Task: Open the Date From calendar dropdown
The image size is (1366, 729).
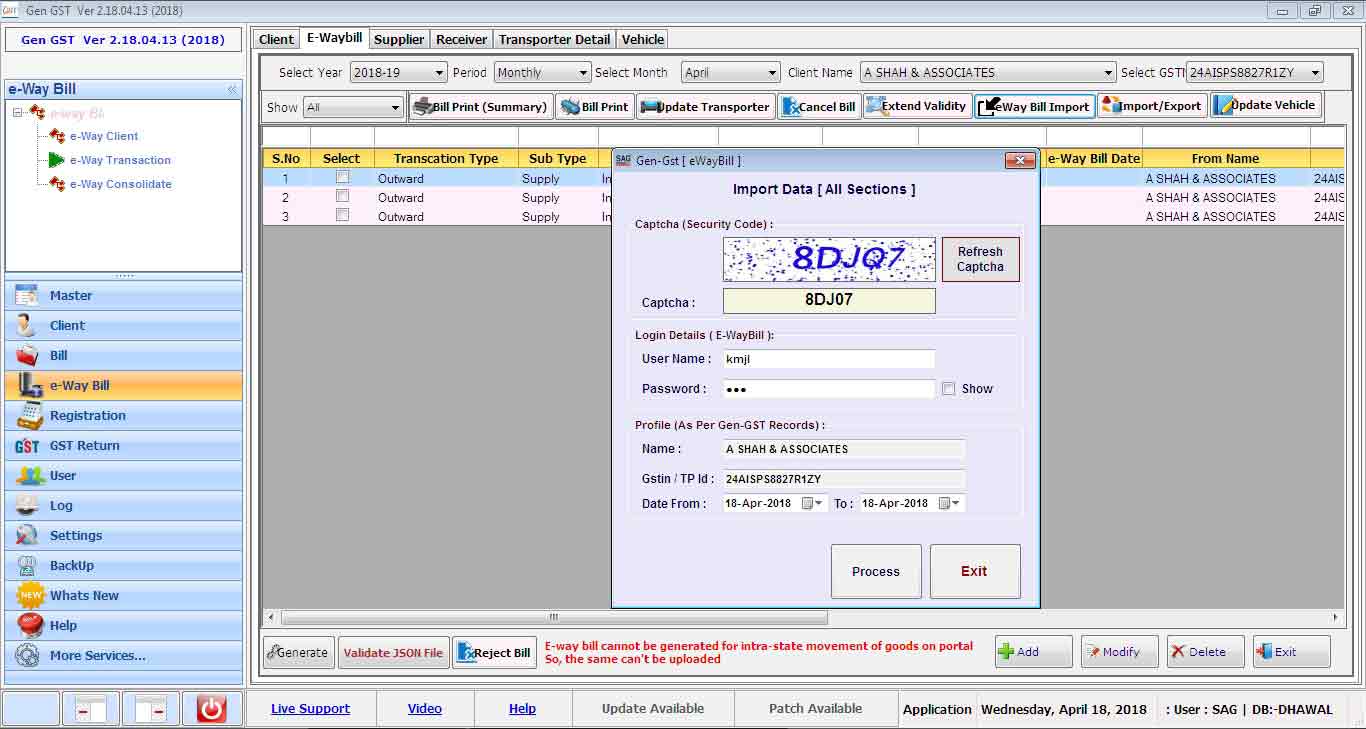Action: coord(820,504)
